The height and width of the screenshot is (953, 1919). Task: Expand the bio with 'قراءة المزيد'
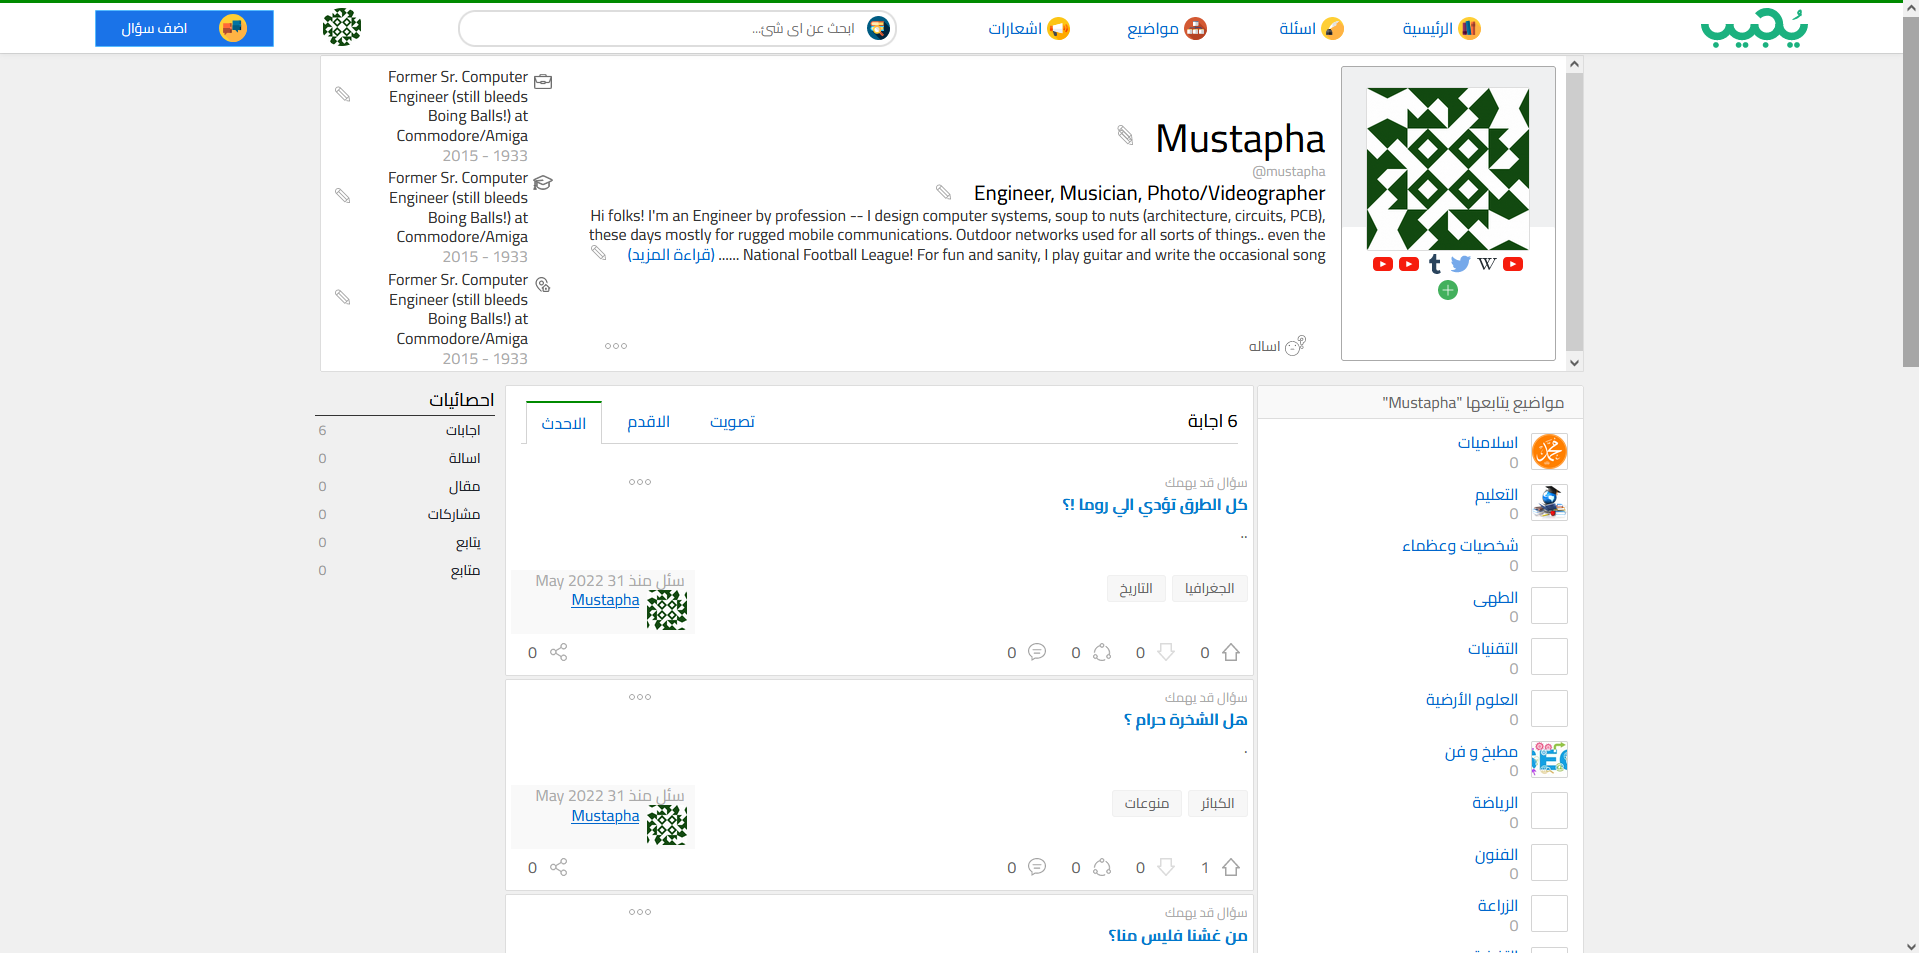click(671, 255)
